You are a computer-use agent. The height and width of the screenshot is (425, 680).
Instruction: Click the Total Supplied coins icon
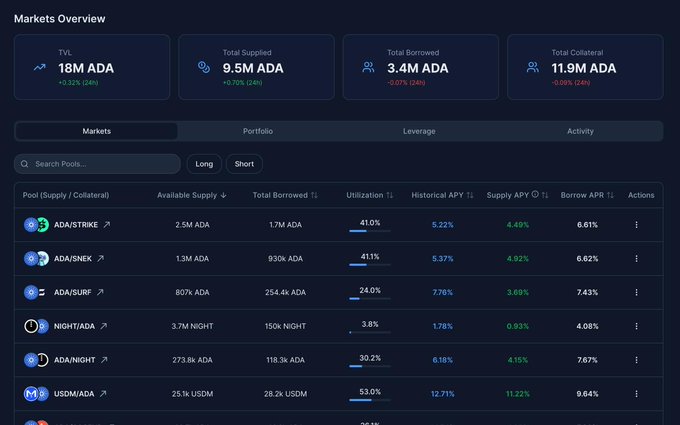click(204, 67)
